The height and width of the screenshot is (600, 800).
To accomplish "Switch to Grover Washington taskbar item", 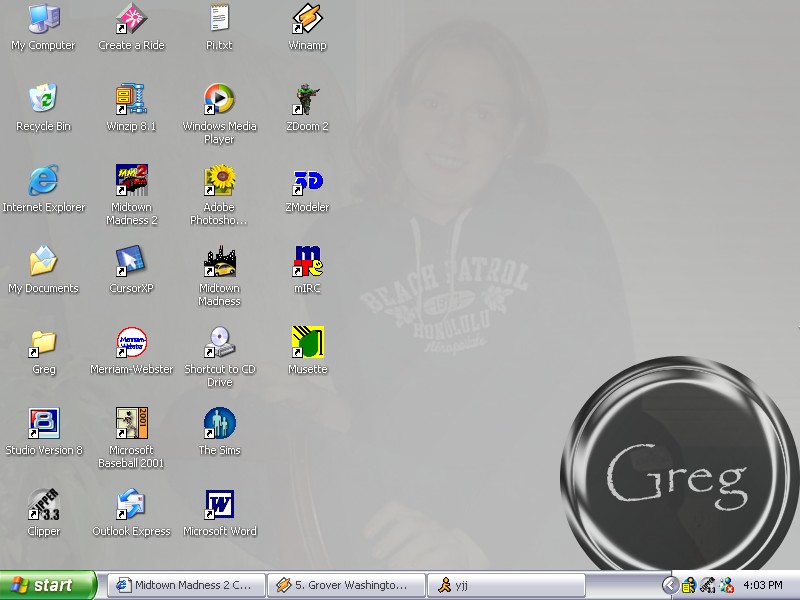I will coord(346,585).
